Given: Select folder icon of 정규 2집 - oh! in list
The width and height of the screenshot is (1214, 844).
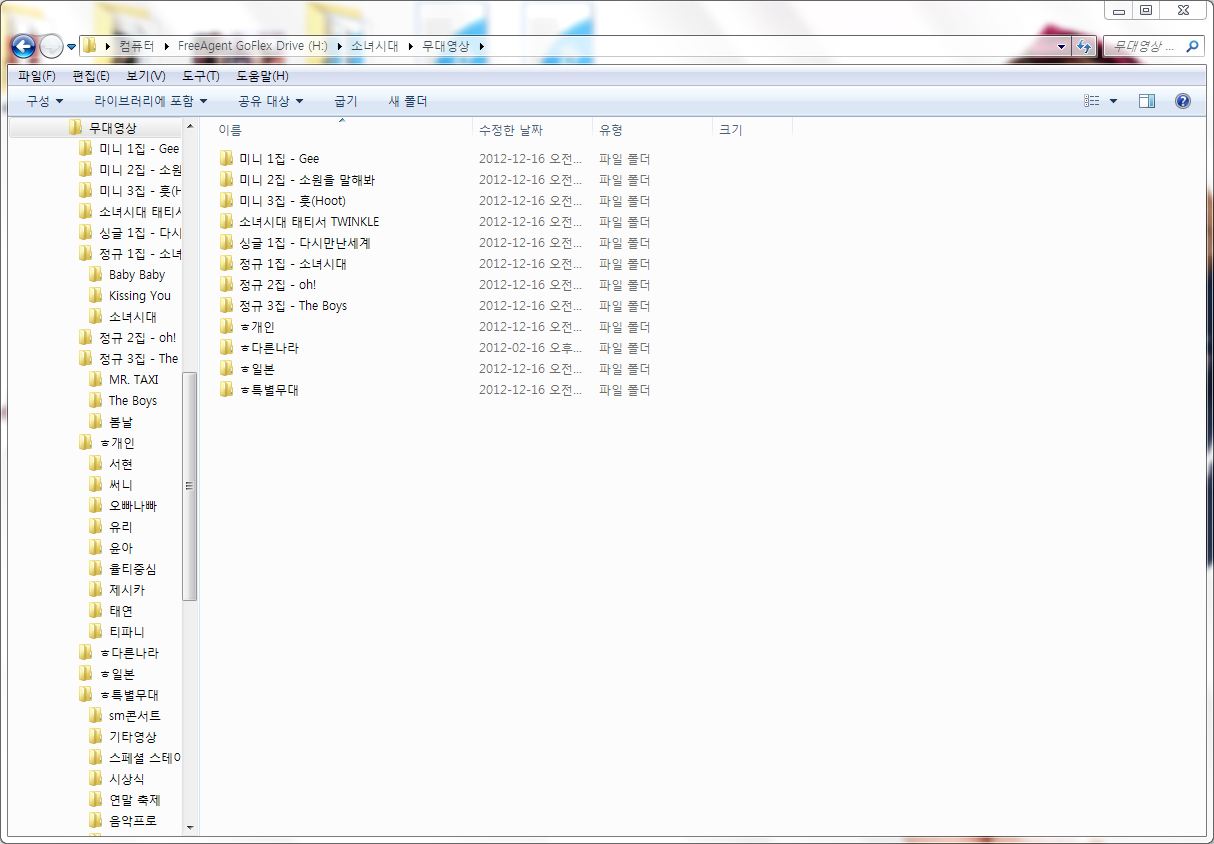Looking at the screenshot, I should pyautogui.click(x=227, y=284).
